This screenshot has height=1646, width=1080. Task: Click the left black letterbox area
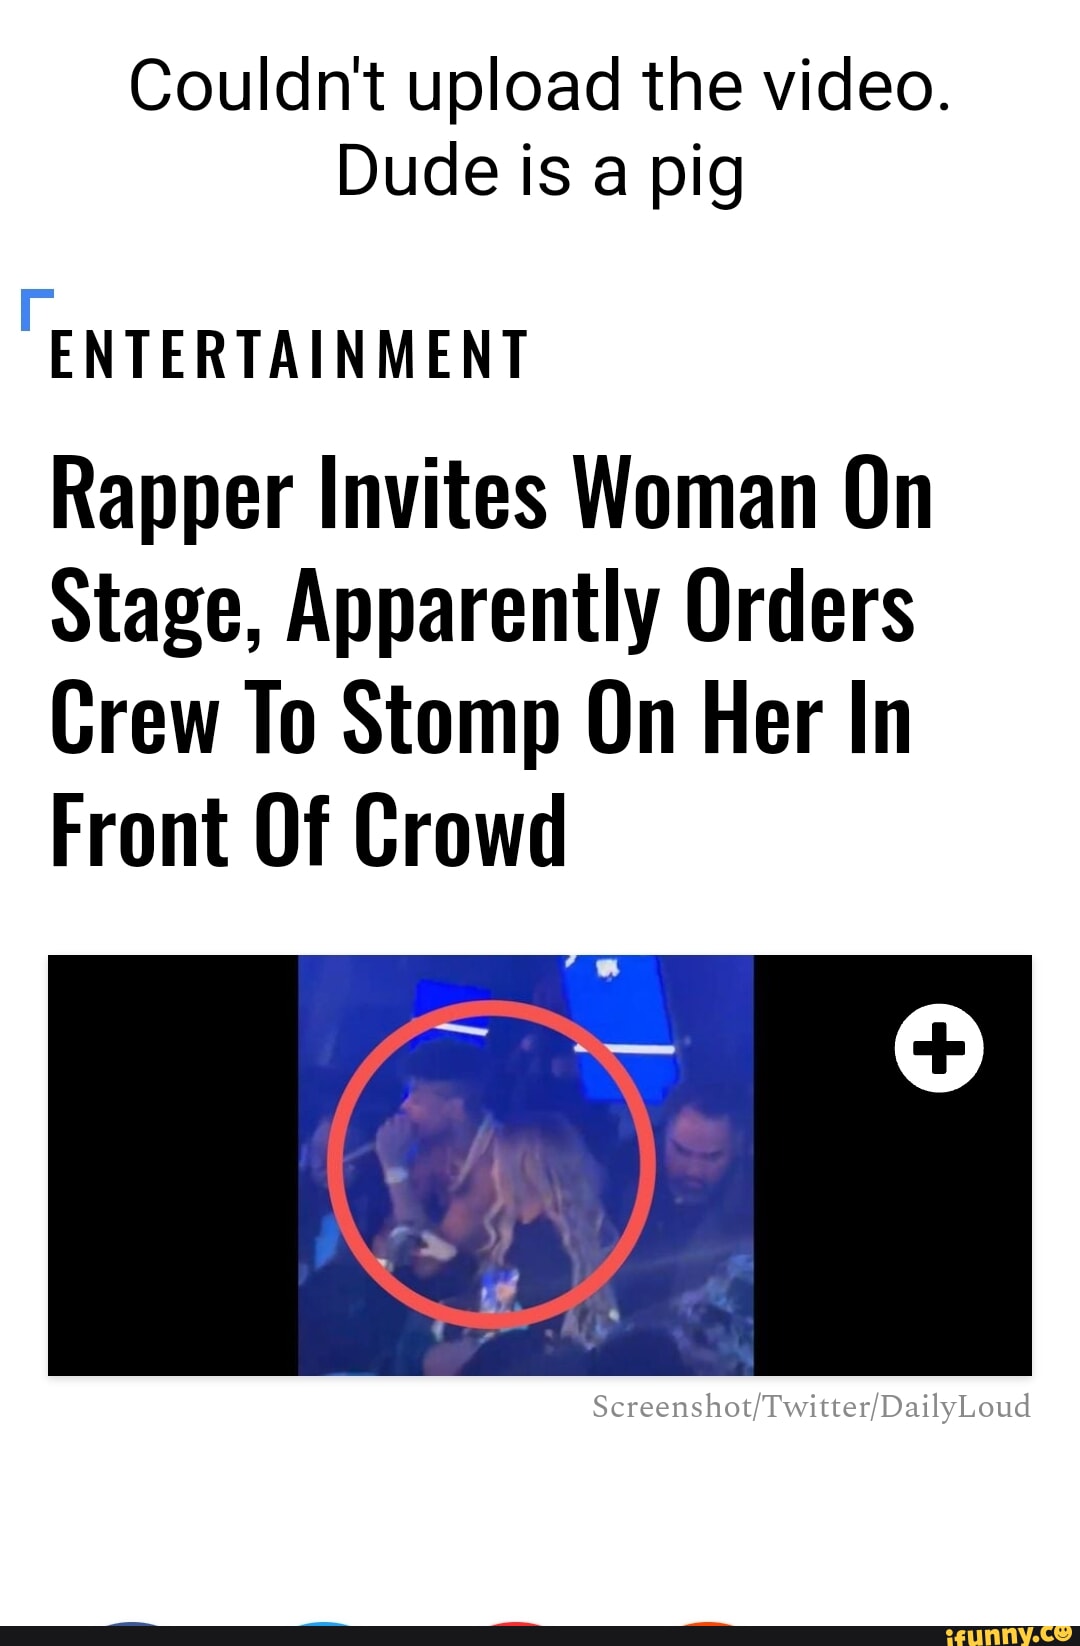[173, 1165]
